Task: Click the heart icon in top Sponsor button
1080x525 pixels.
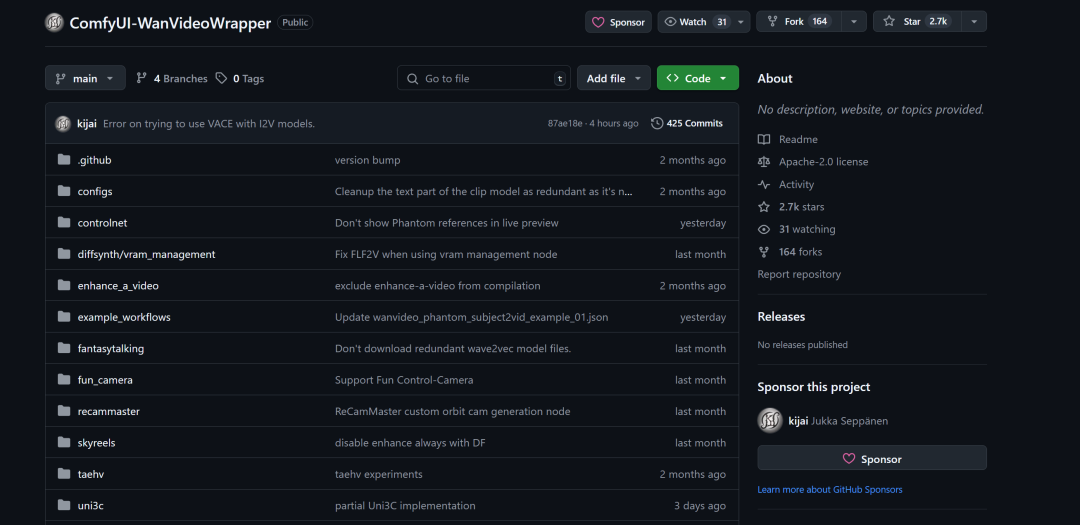Action: [599, 22]
